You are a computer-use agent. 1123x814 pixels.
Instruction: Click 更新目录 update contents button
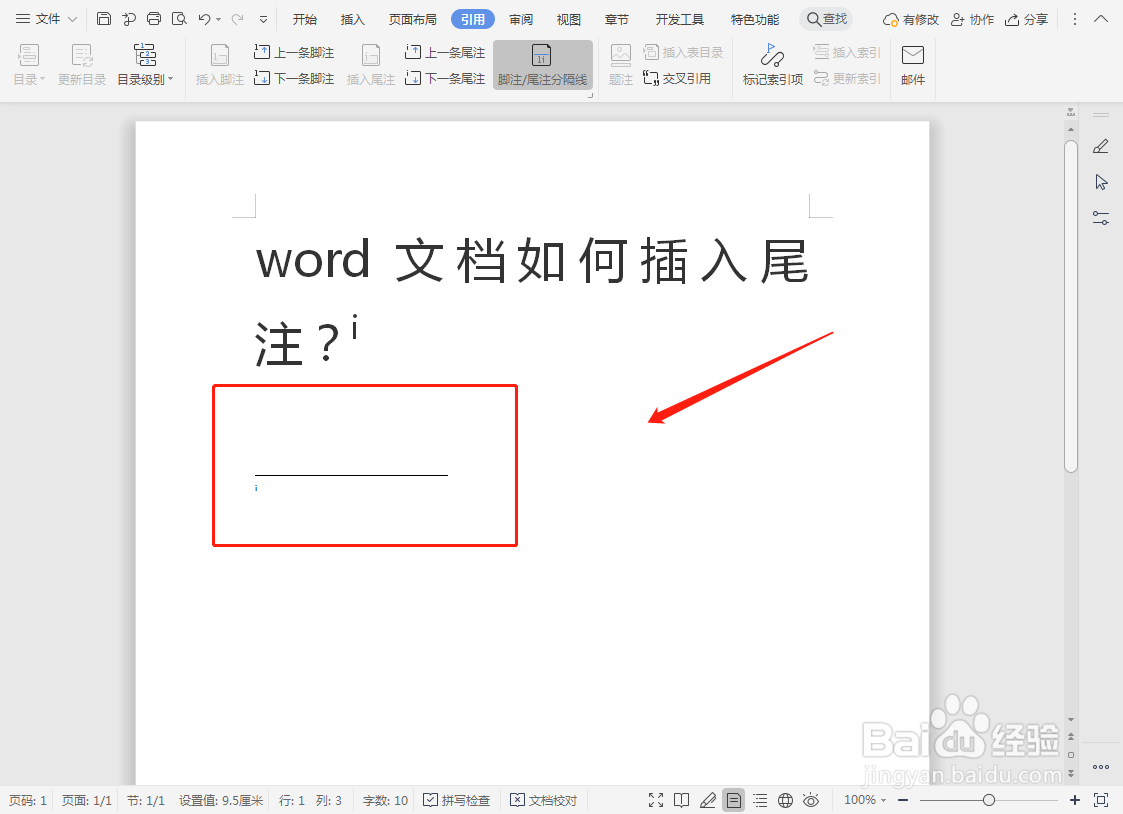coord(82,64)
